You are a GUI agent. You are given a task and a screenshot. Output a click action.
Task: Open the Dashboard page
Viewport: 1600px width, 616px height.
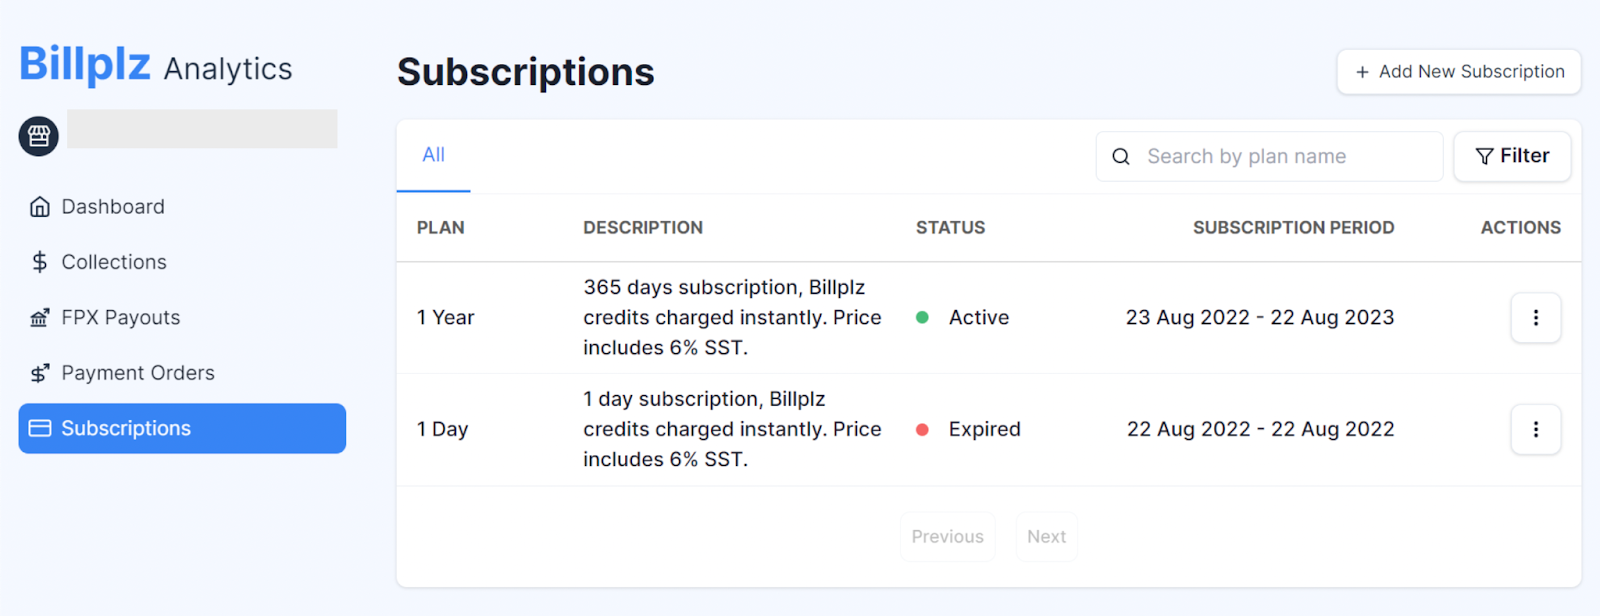click(113, 207)
